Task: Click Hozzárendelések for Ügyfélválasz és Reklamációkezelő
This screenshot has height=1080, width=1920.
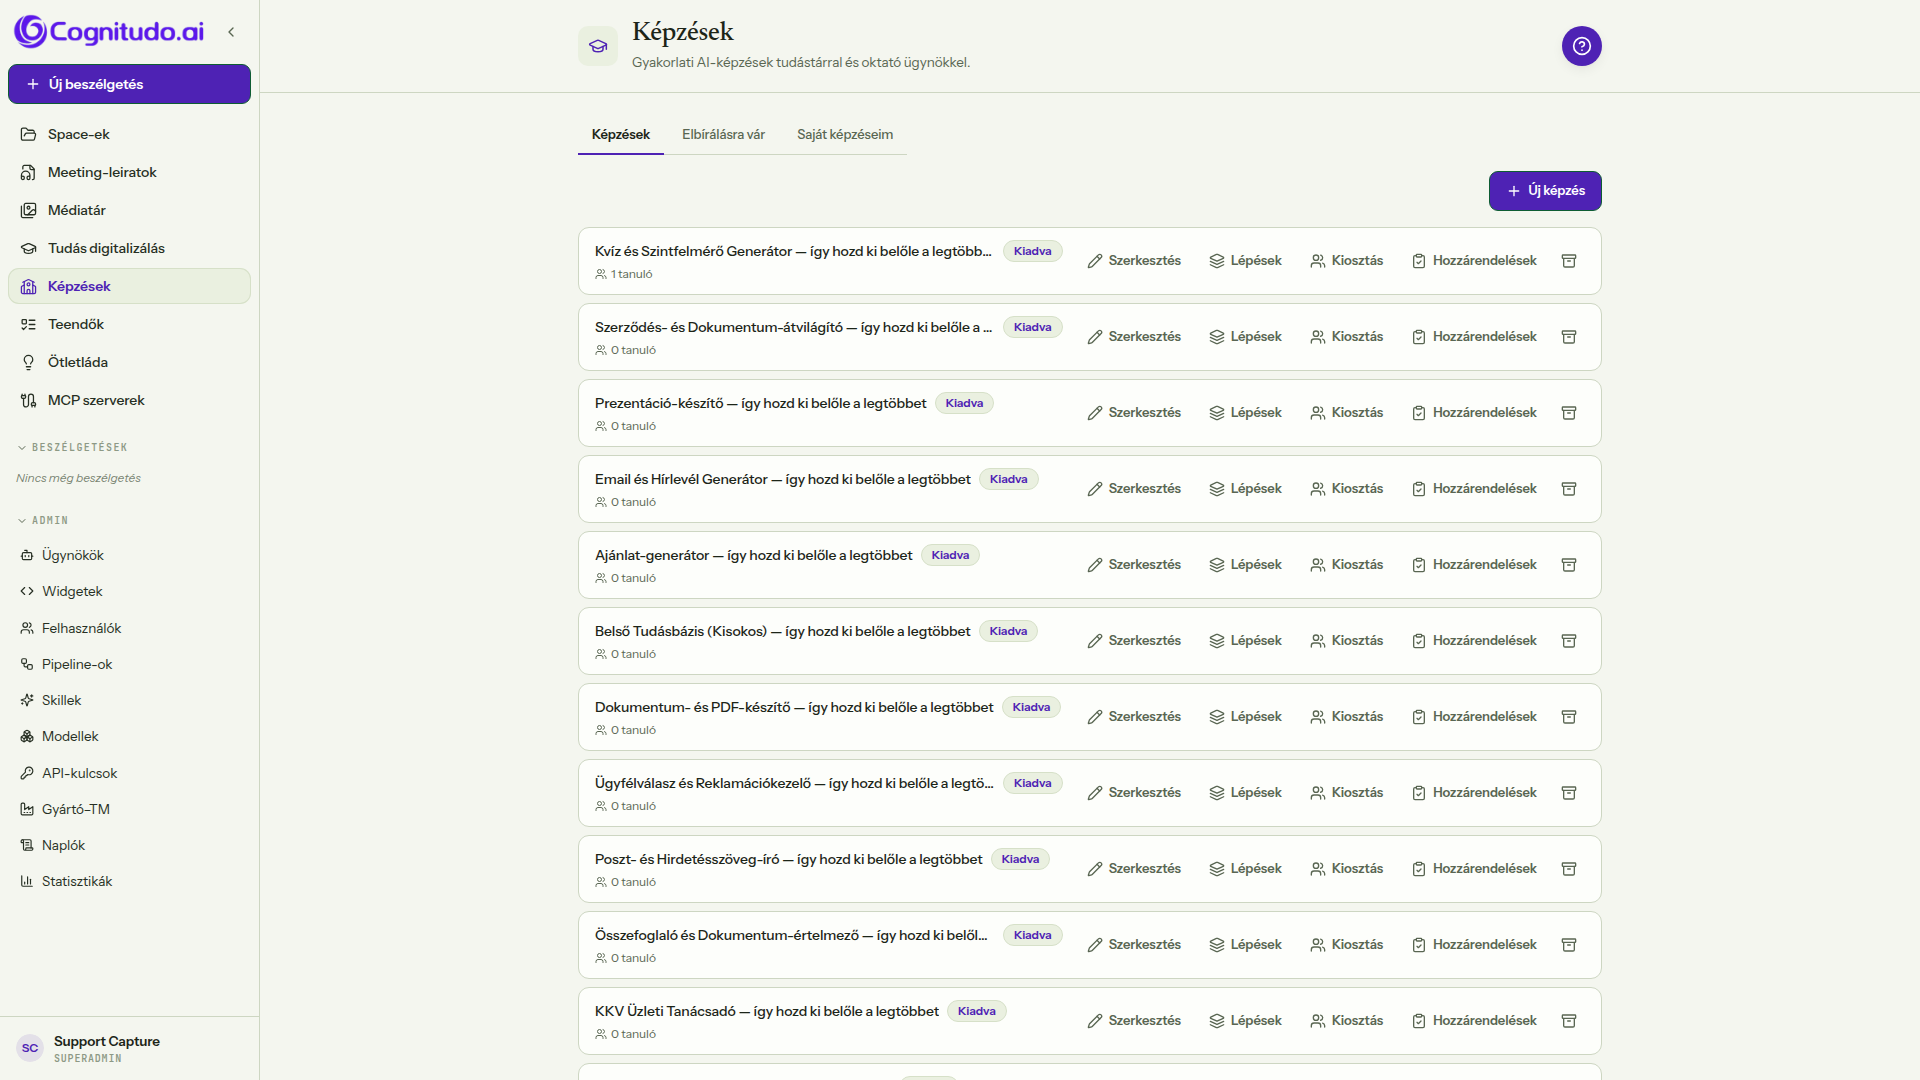Action: click(1474, 793)
